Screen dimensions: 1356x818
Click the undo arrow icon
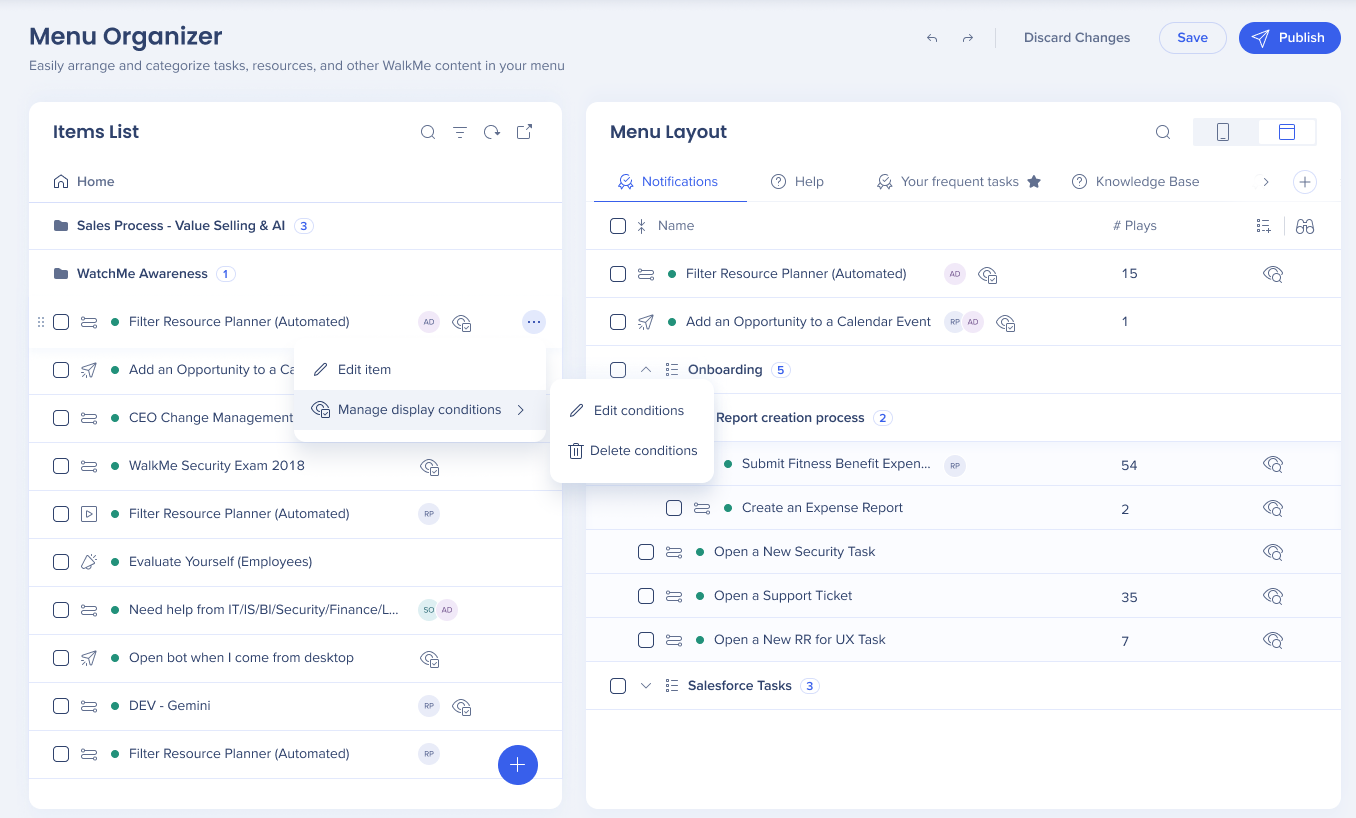click(x=932, y=38)
